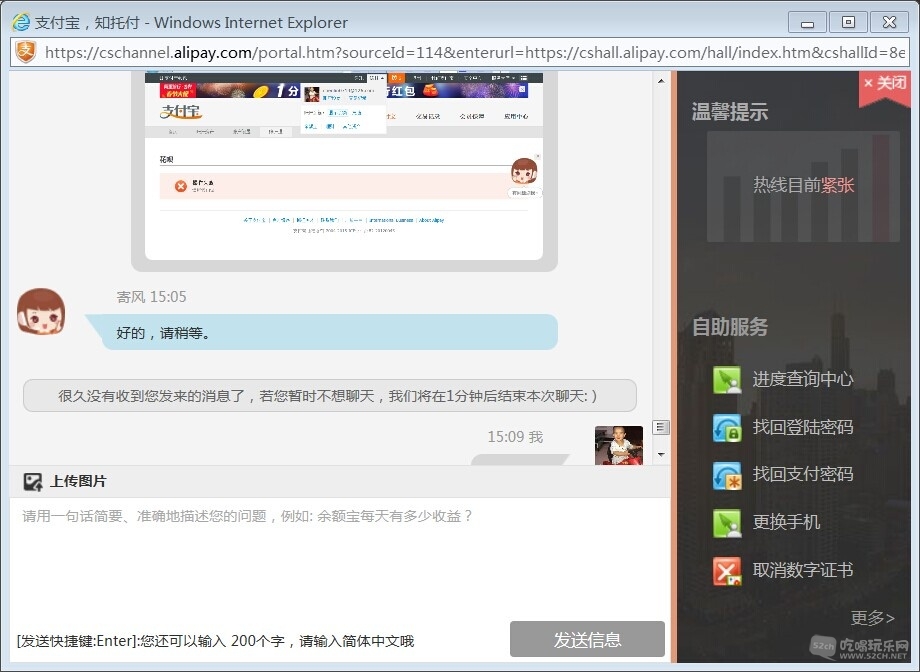
Task: Click the 找回支付密码 icon
Action: coord(728,475)
